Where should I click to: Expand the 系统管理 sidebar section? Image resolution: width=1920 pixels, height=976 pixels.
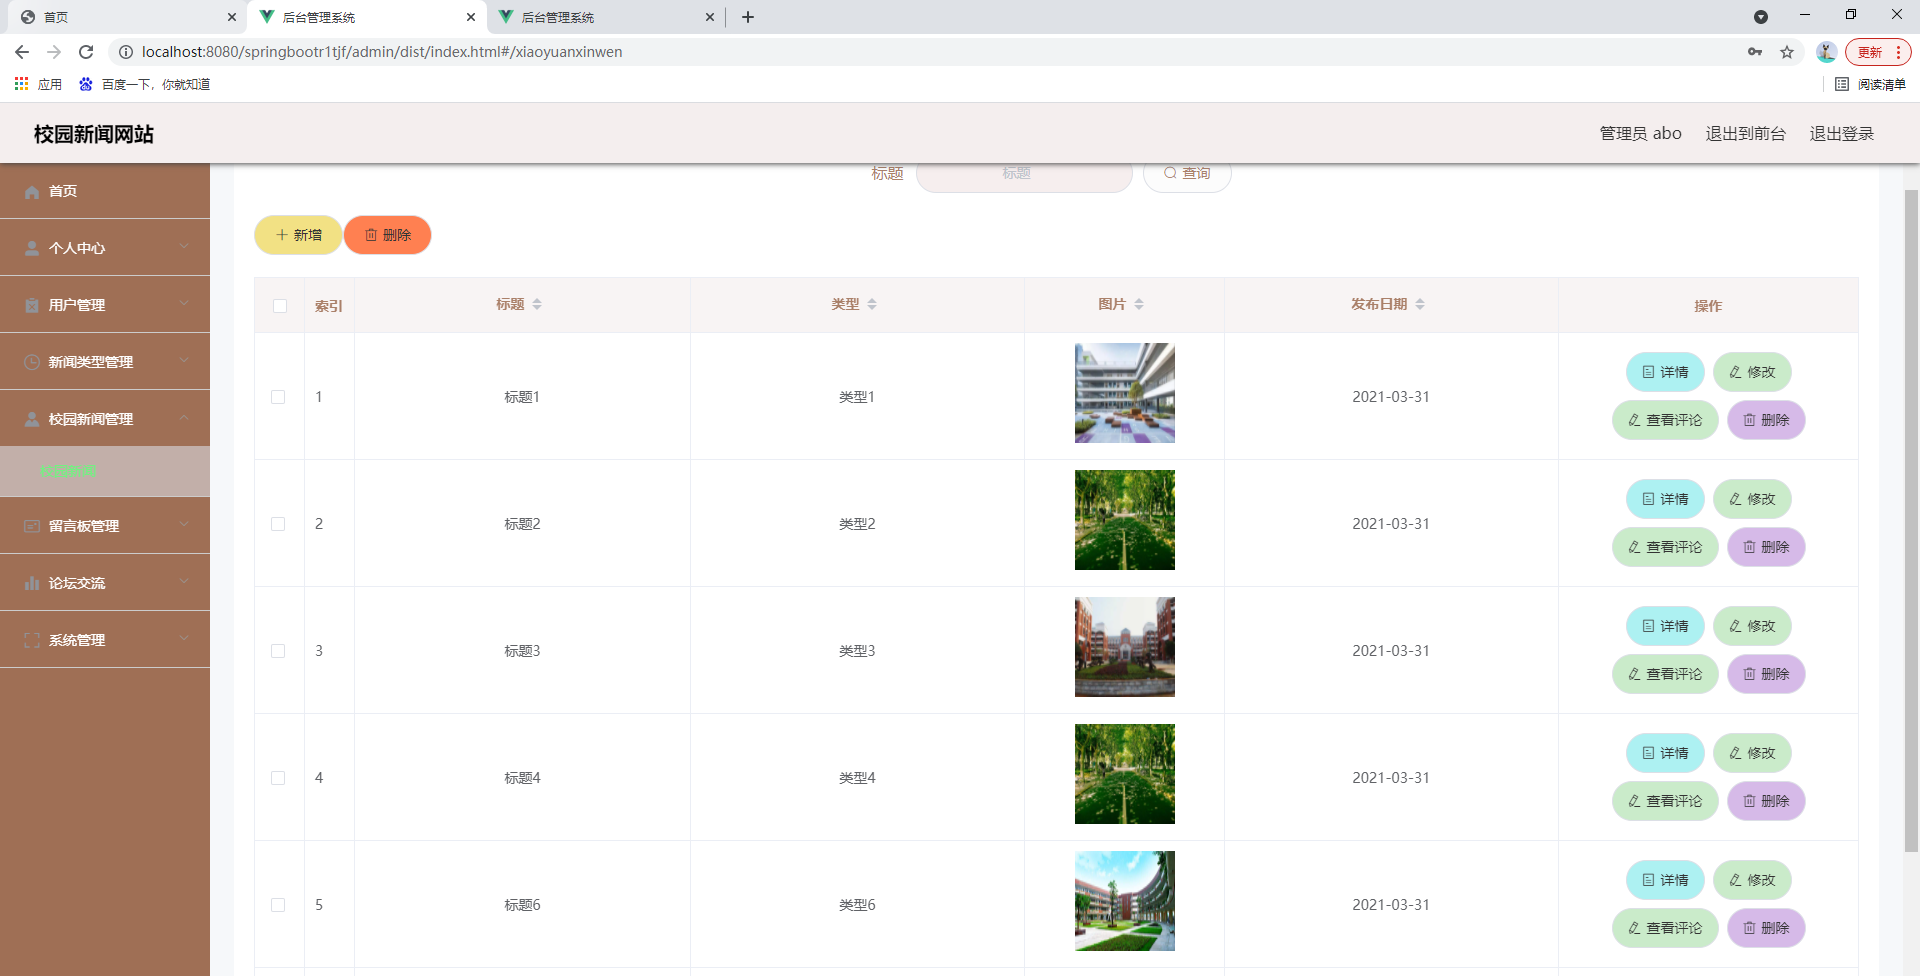pos(105,639)
